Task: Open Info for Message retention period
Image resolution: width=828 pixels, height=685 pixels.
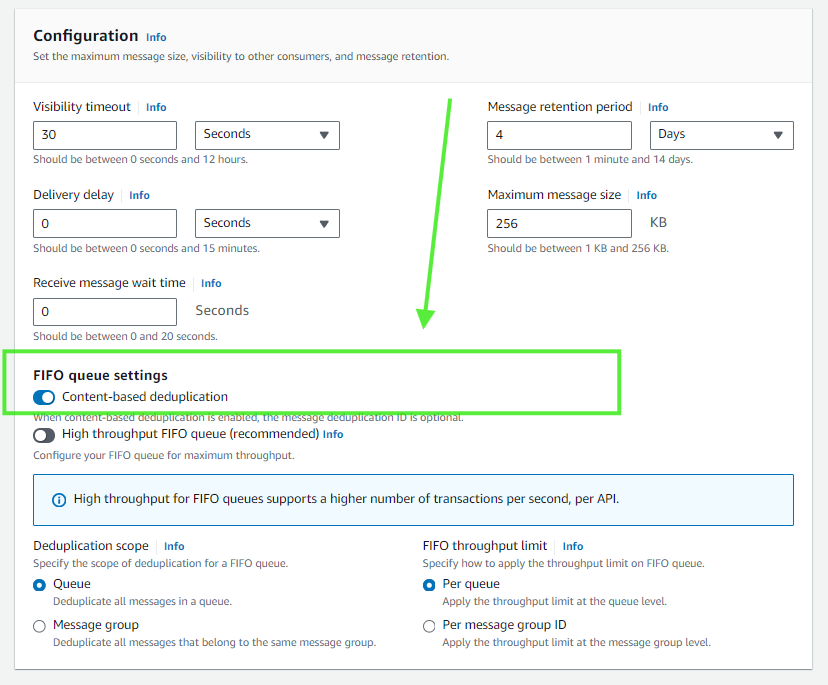Action: click(x=658, y=107)
